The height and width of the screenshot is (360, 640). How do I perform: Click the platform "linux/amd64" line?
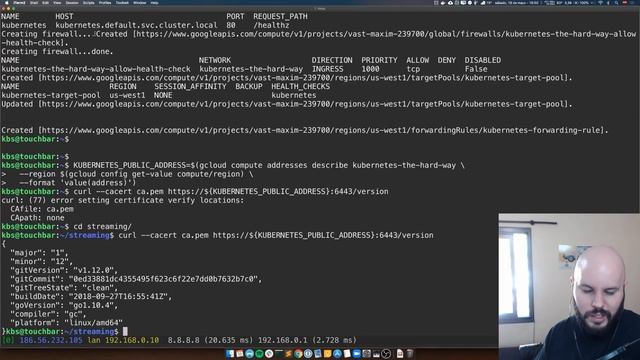click(67, 323)
